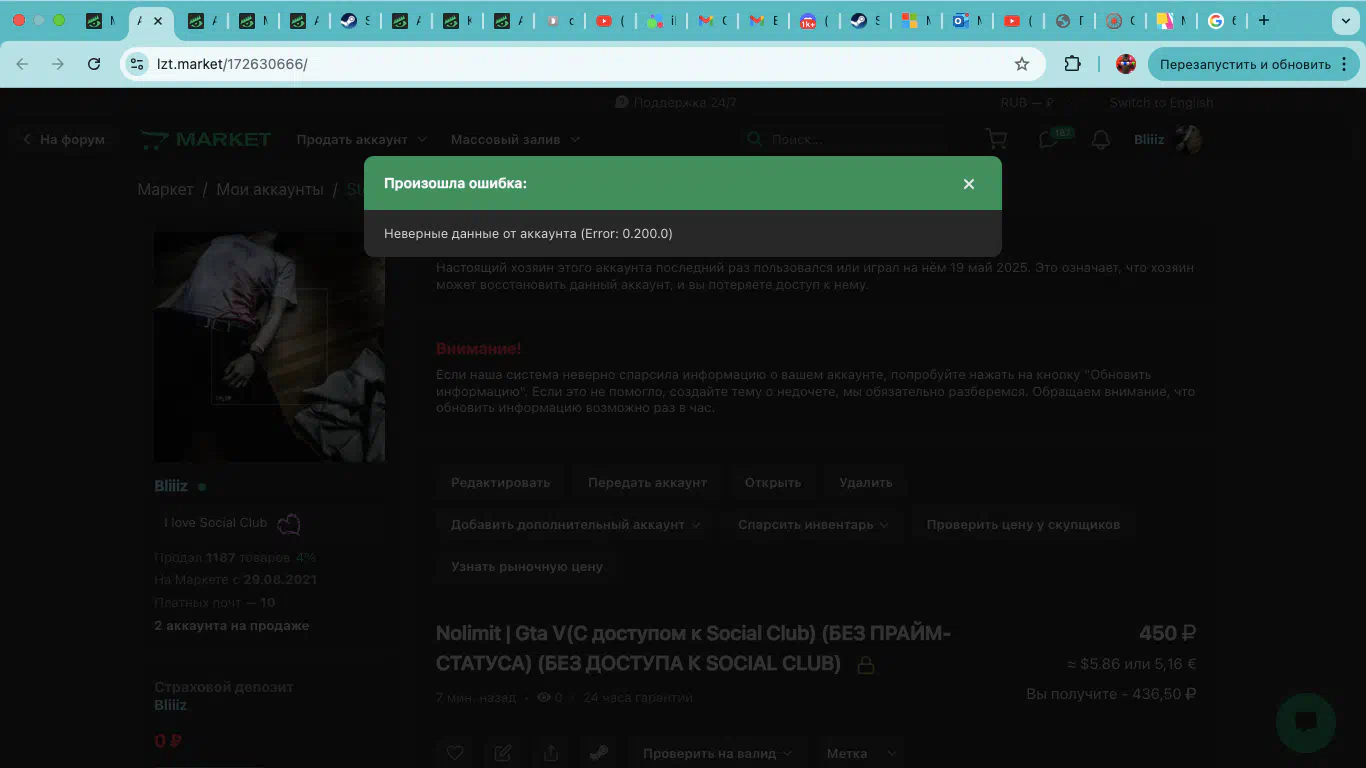The image size is (1366, 768).
Task: Click Узнать рыночную цену button
Action: coord(527,566)
